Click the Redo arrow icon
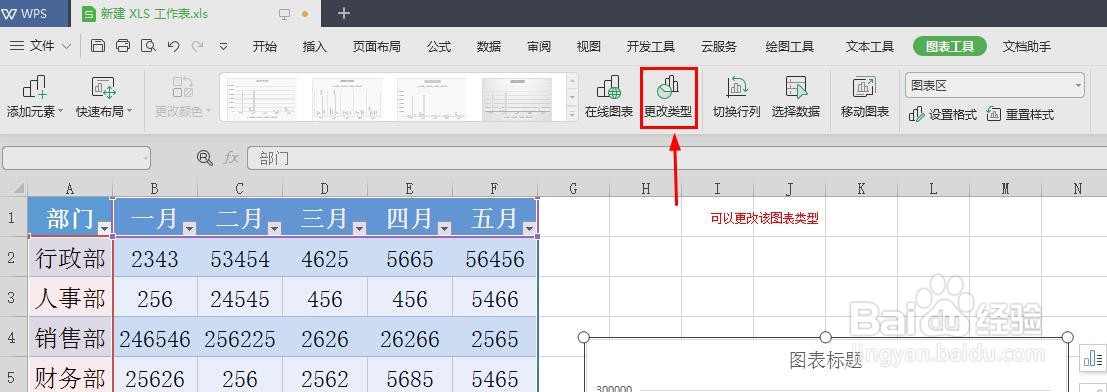Viewport: 1107px width, 392px height. click(x=198, y=47)
